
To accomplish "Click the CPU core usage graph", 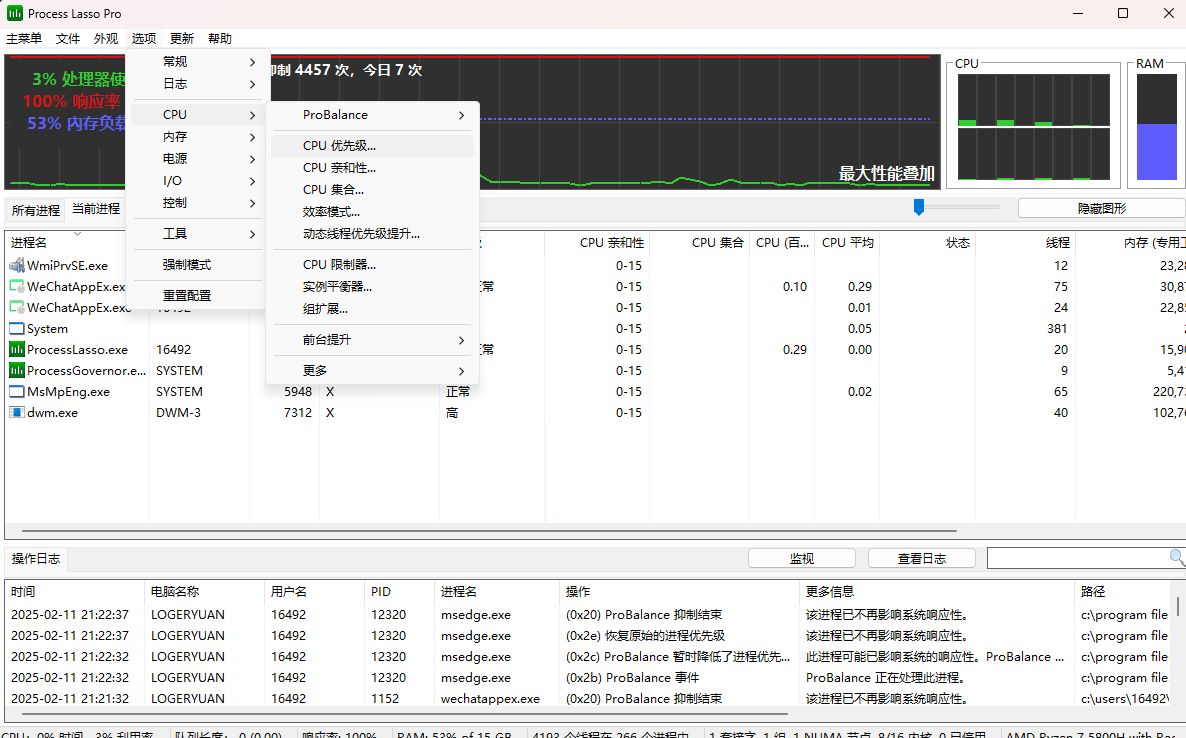I will 1033,126.
